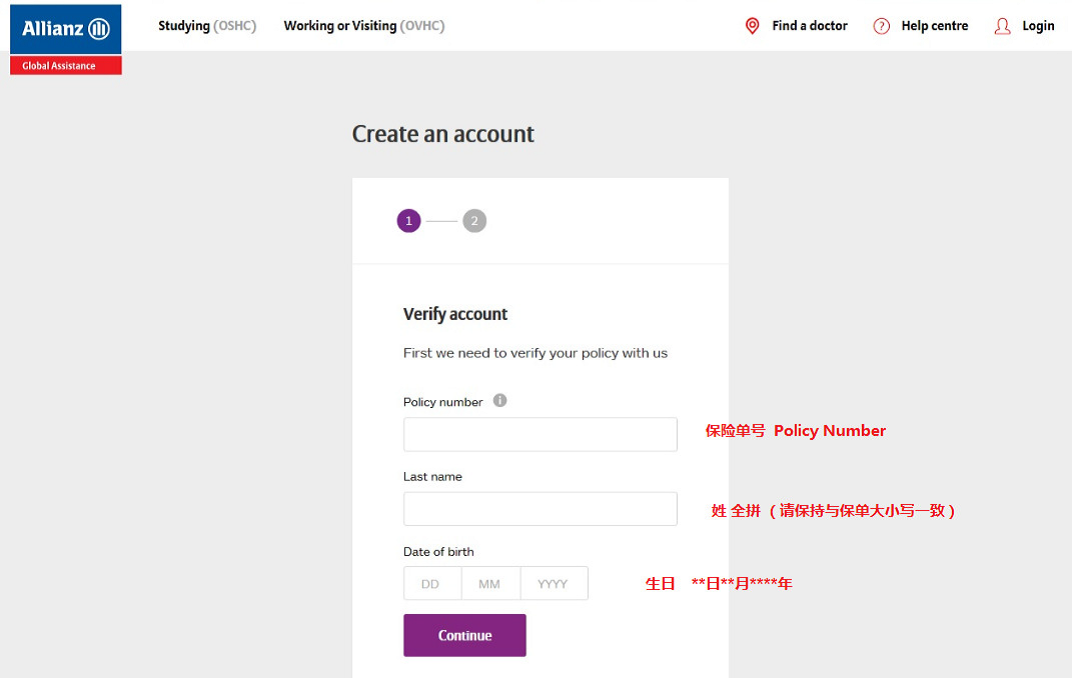Screen dimensions: 1072x678
Task: Click the DD day field
Action: (x=432, y=584)
